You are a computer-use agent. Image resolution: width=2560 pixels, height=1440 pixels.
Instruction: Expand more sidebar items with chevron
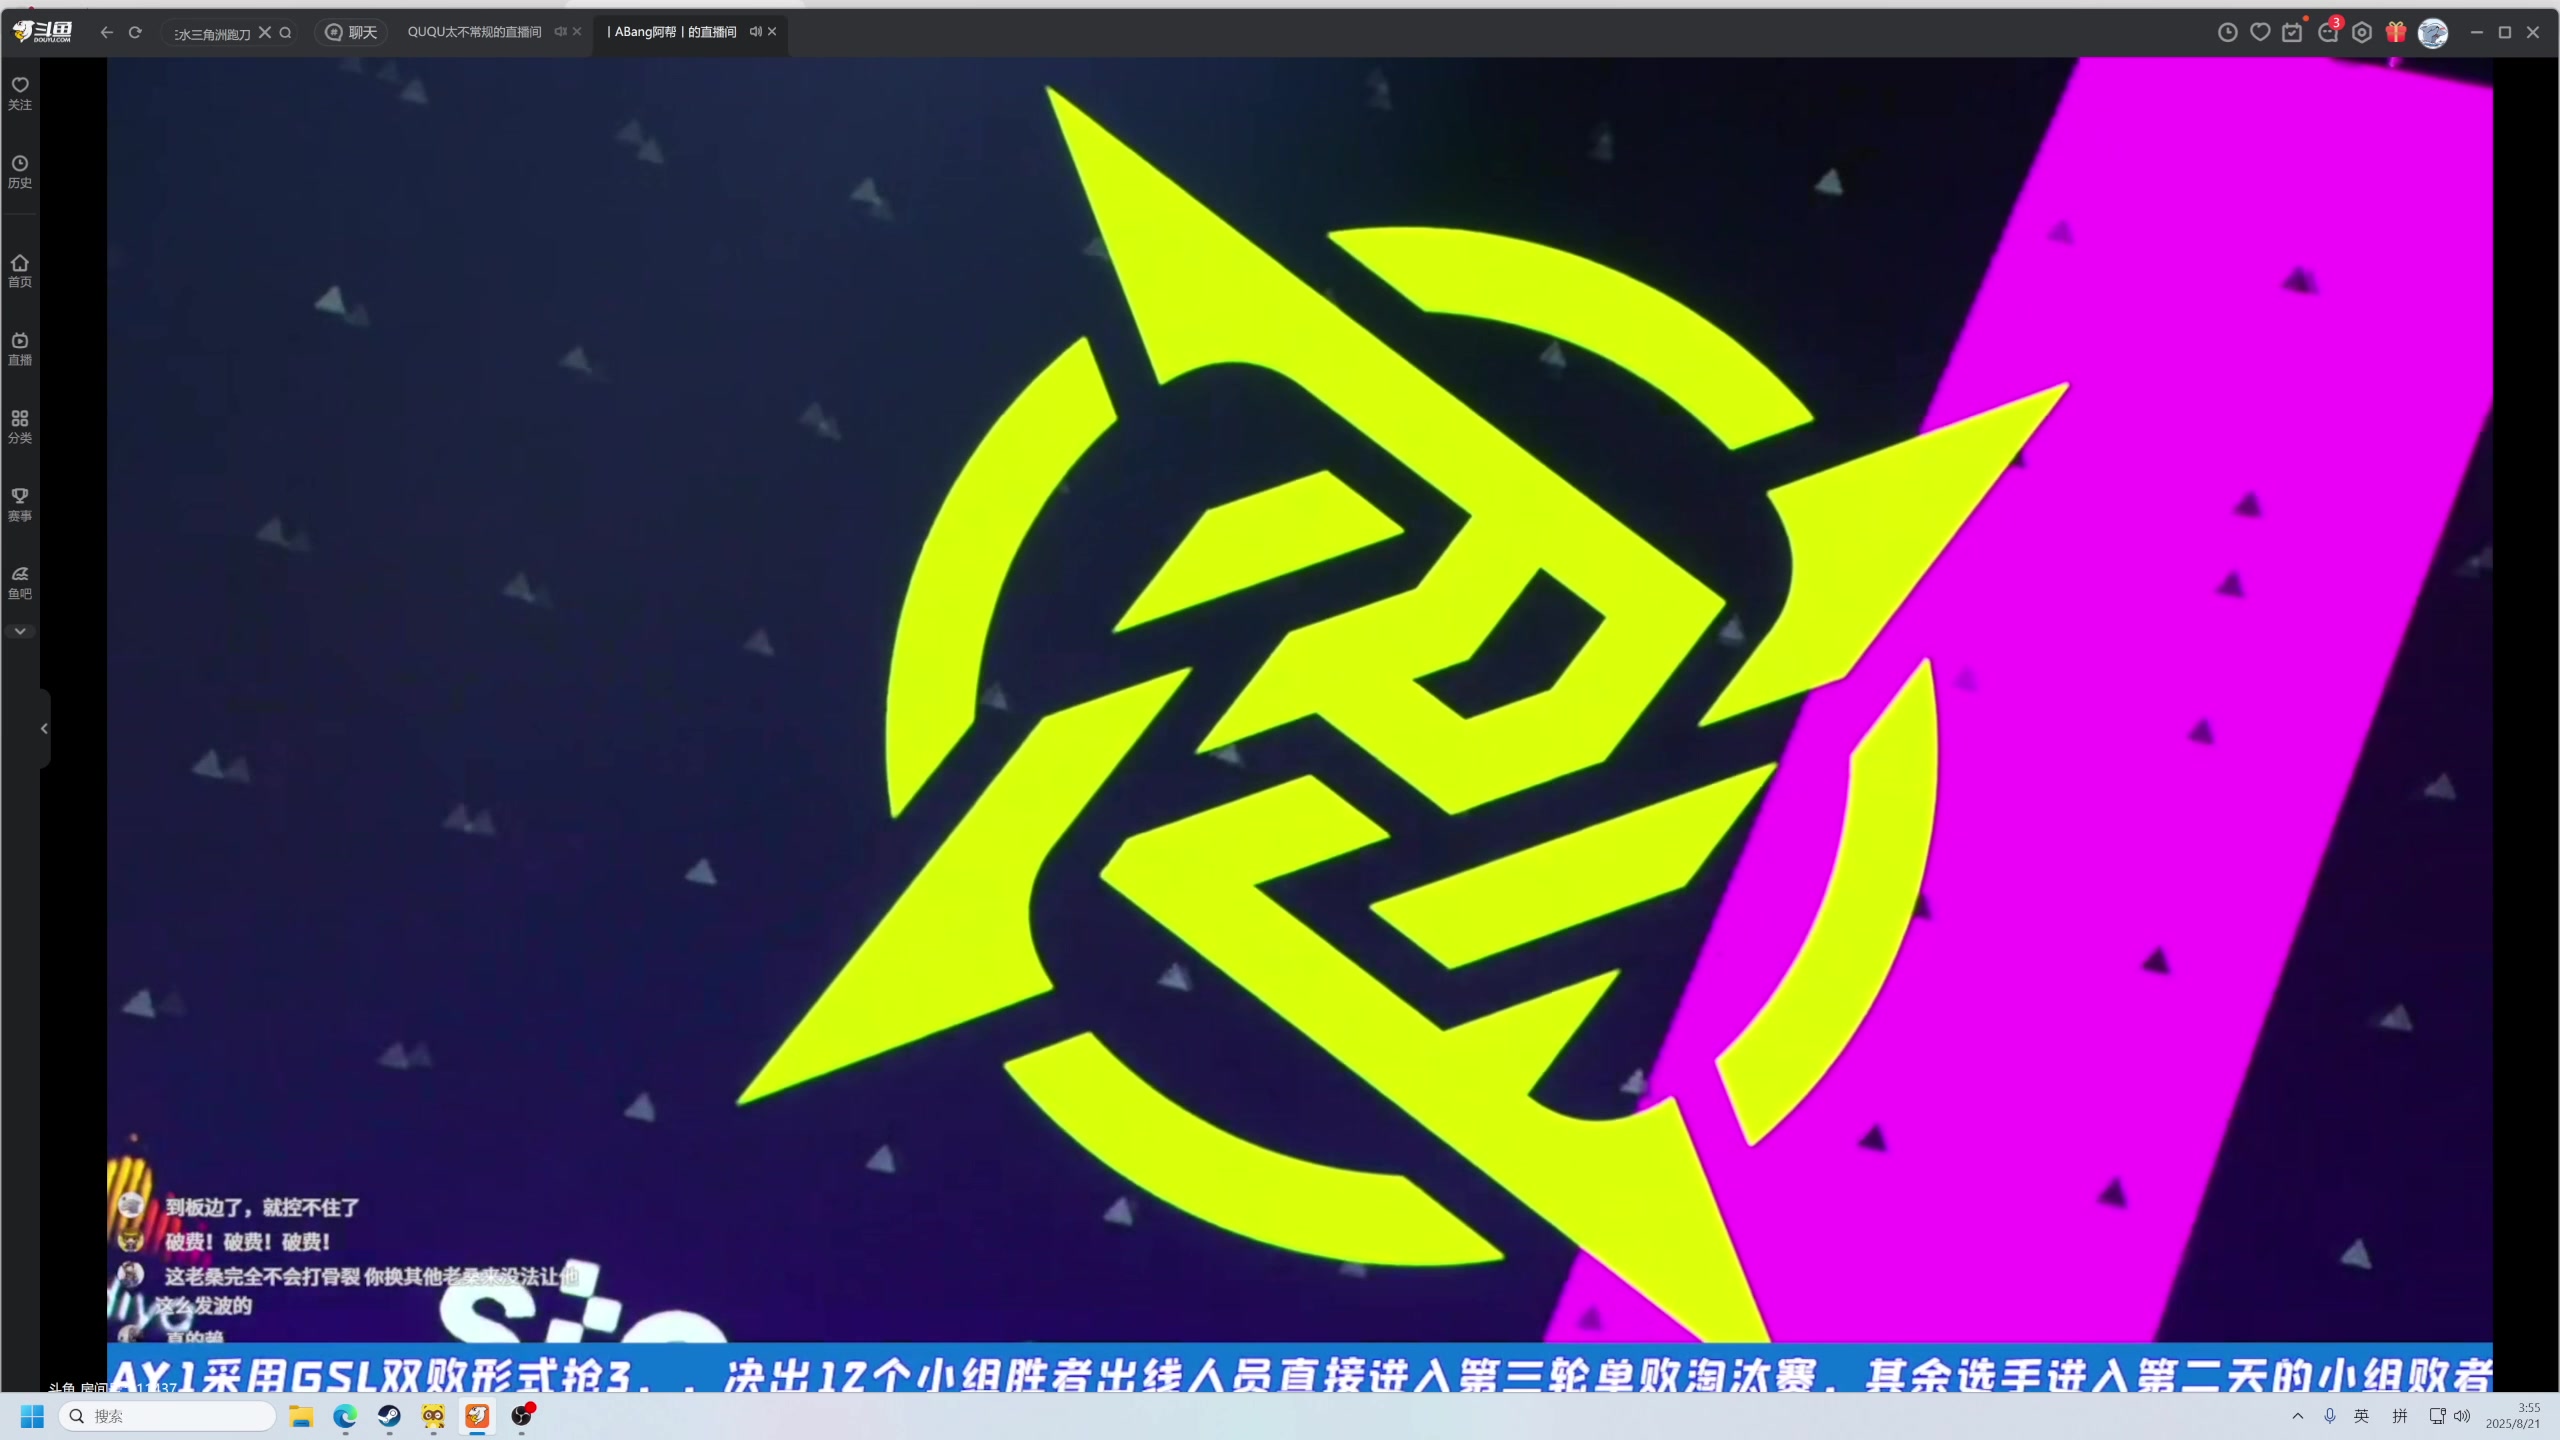pyautogui.click(x=20, y=631)
